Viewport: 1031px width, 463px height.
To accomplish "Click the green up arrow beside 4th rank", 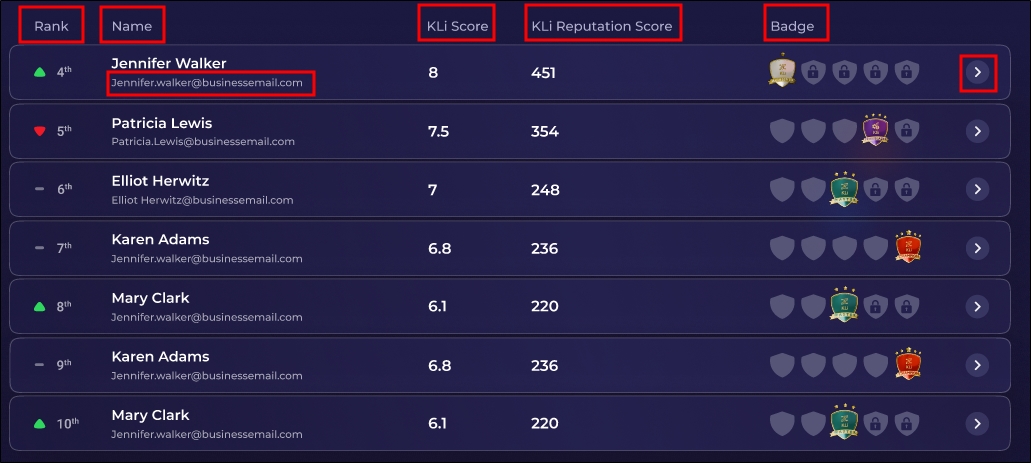I will pos(39,72).
